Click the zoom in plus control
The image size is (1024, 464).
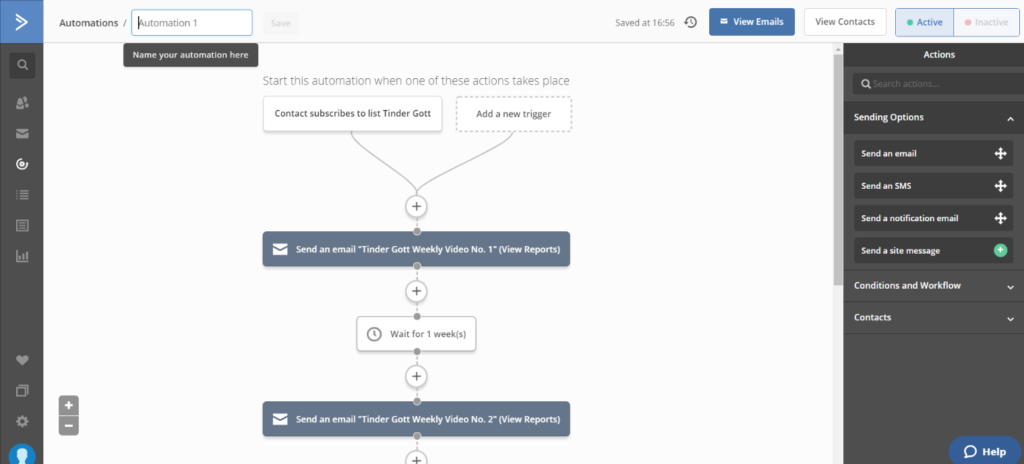tap(69, 405)
